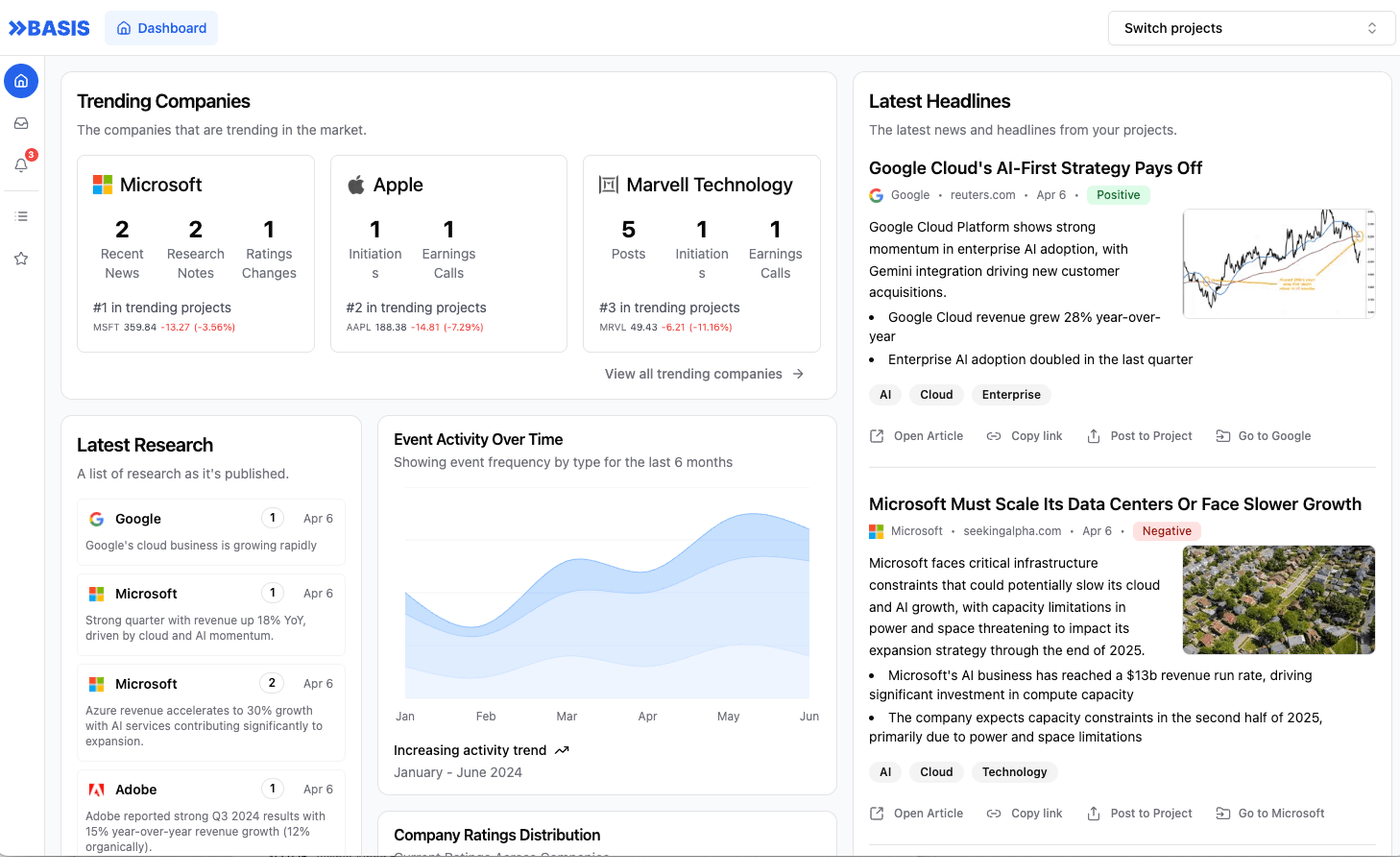Viewport: 1400px width, 857px height.
Task: Click AAPL ticker price line
Action: pos(415,327)
